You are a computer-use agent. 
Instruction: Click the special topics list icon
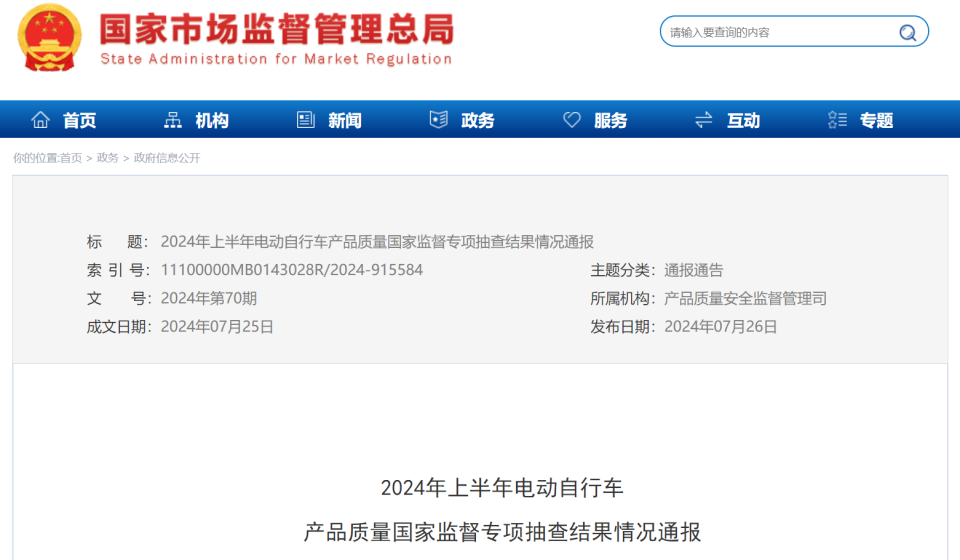point(837,120)
